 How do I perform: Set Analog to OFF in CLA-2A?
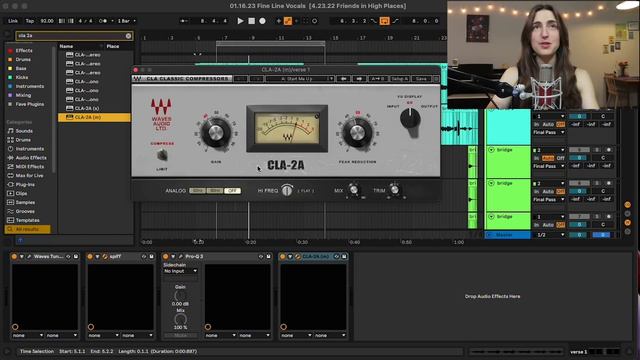pos(232,191)
